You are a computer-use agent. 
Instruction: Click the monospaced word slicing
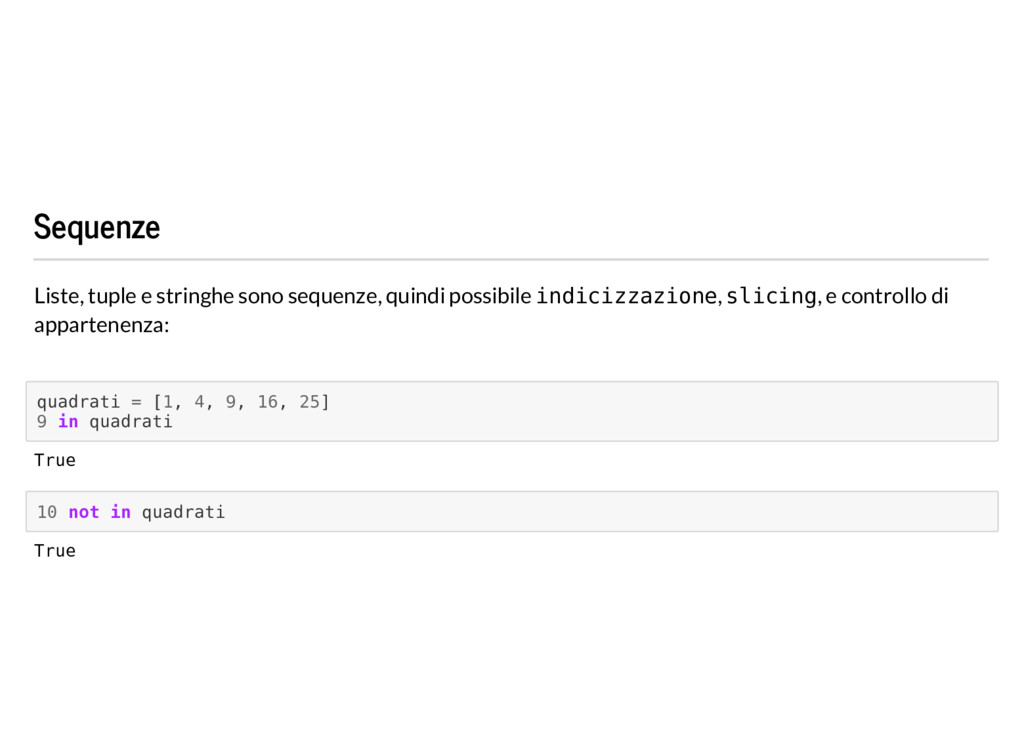tap(771, 296)
